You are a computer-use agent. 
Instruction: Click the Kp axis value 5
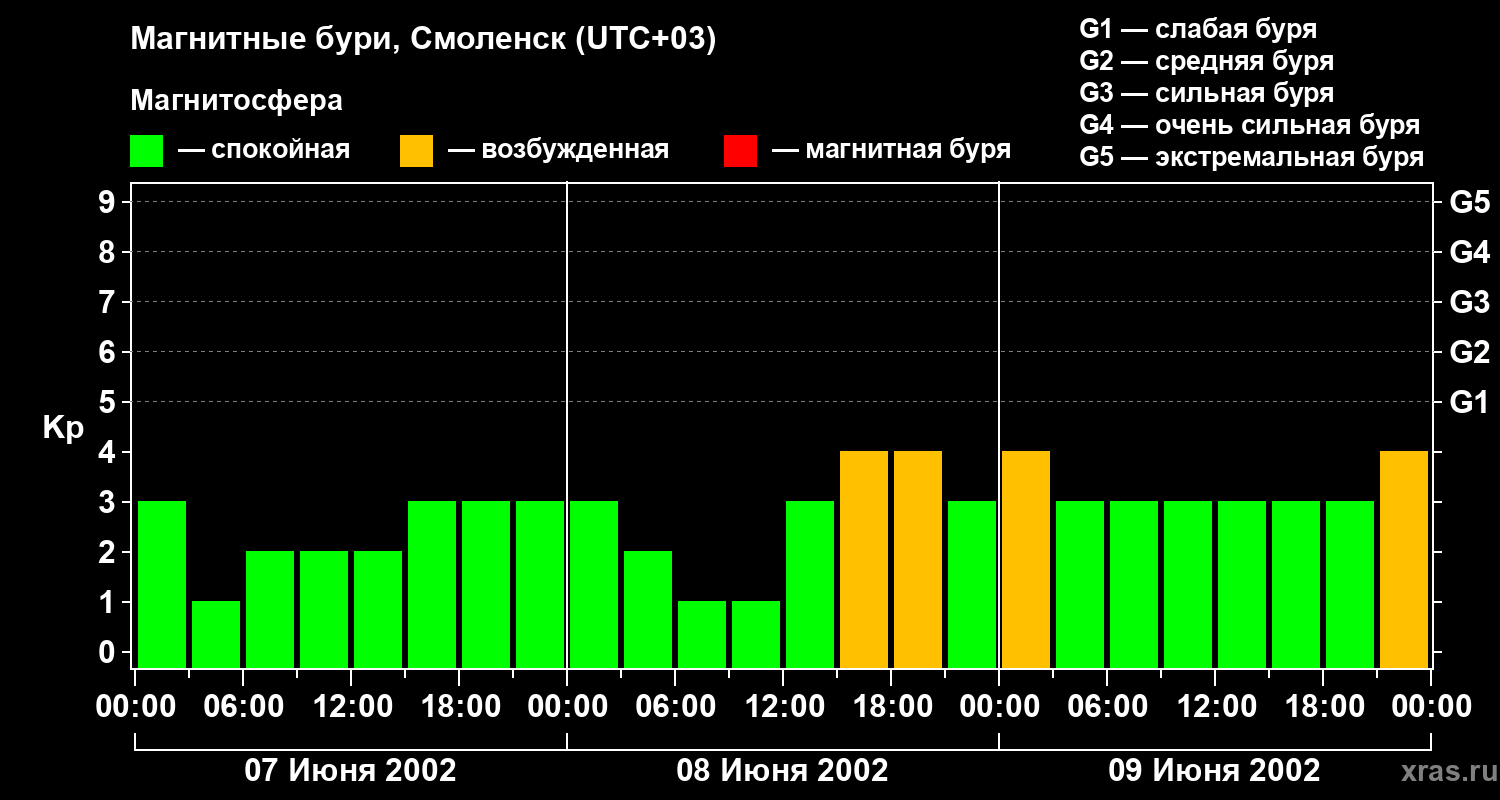[x=109, y=402]
